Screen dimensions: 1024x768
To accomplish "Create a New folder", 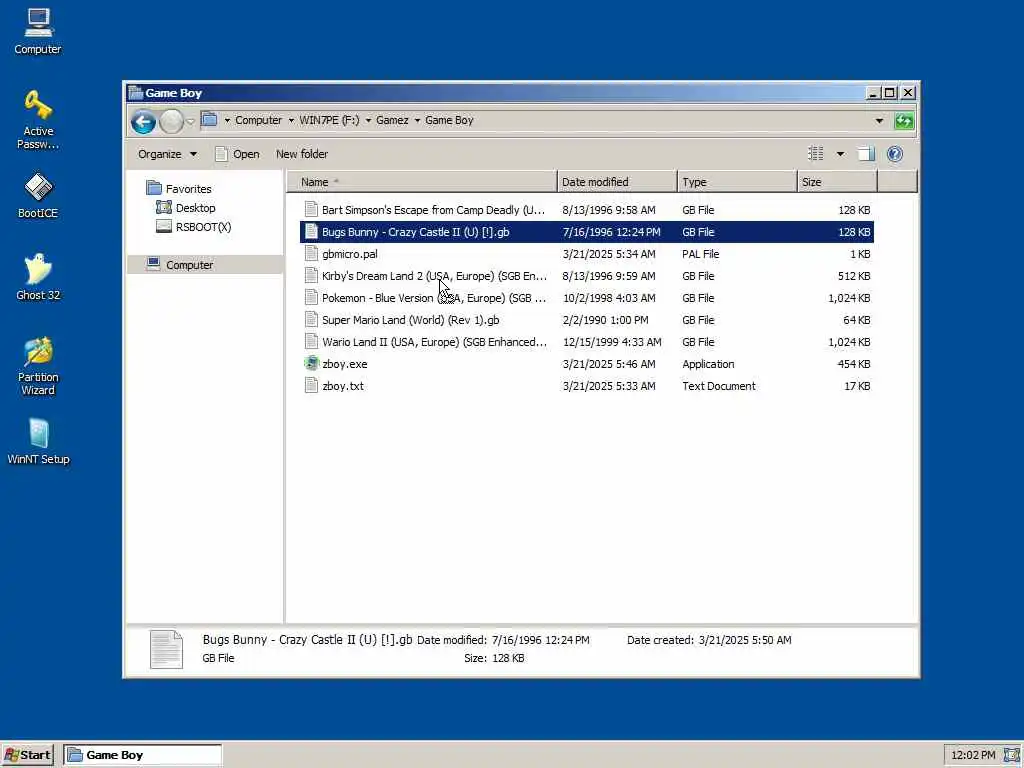I will click(302, 154).
